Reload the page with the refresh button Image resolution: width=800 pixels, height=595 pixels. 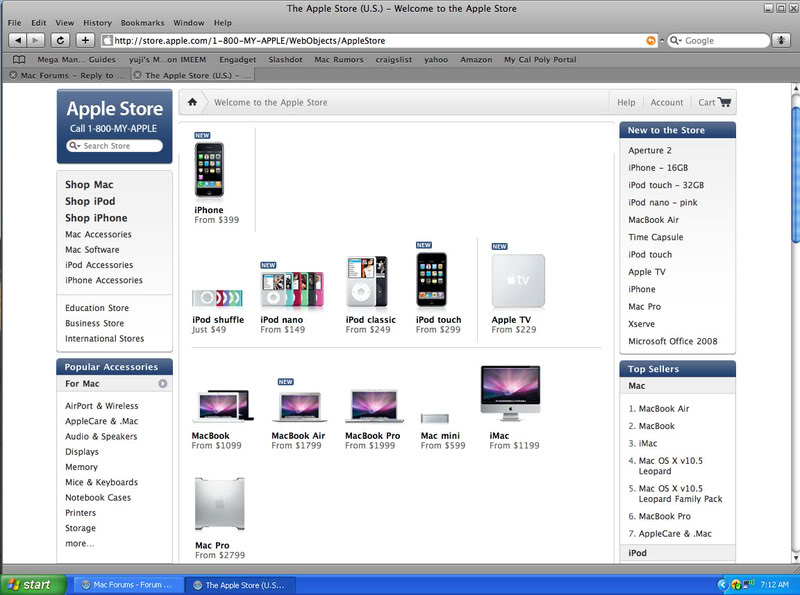60,40
